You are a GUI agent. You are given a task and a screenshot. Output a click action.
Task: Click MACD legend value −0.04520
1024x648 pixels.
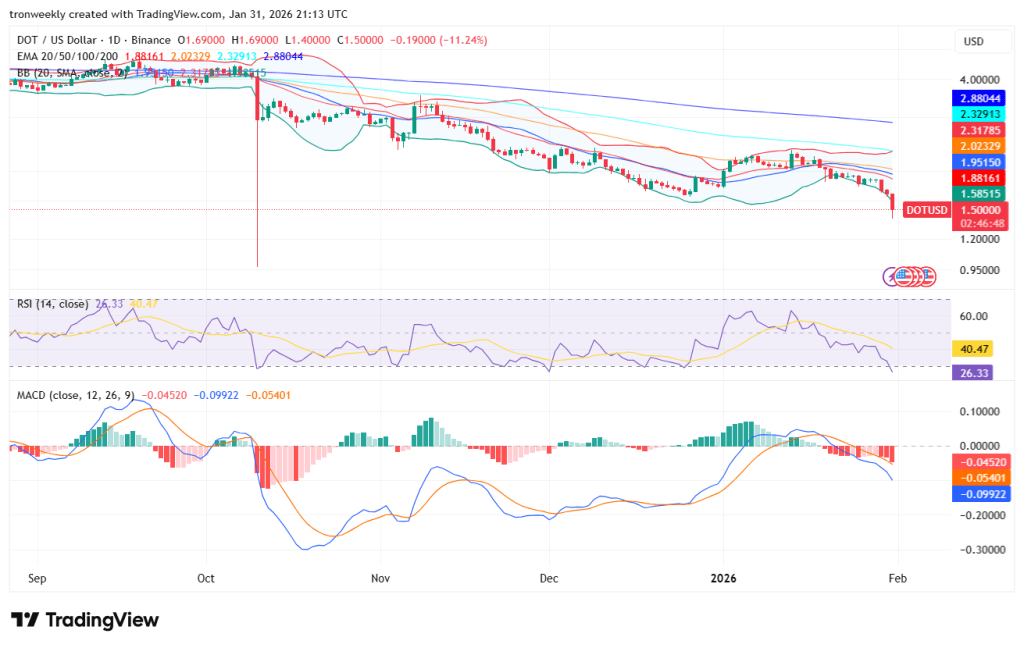[164, 395]
